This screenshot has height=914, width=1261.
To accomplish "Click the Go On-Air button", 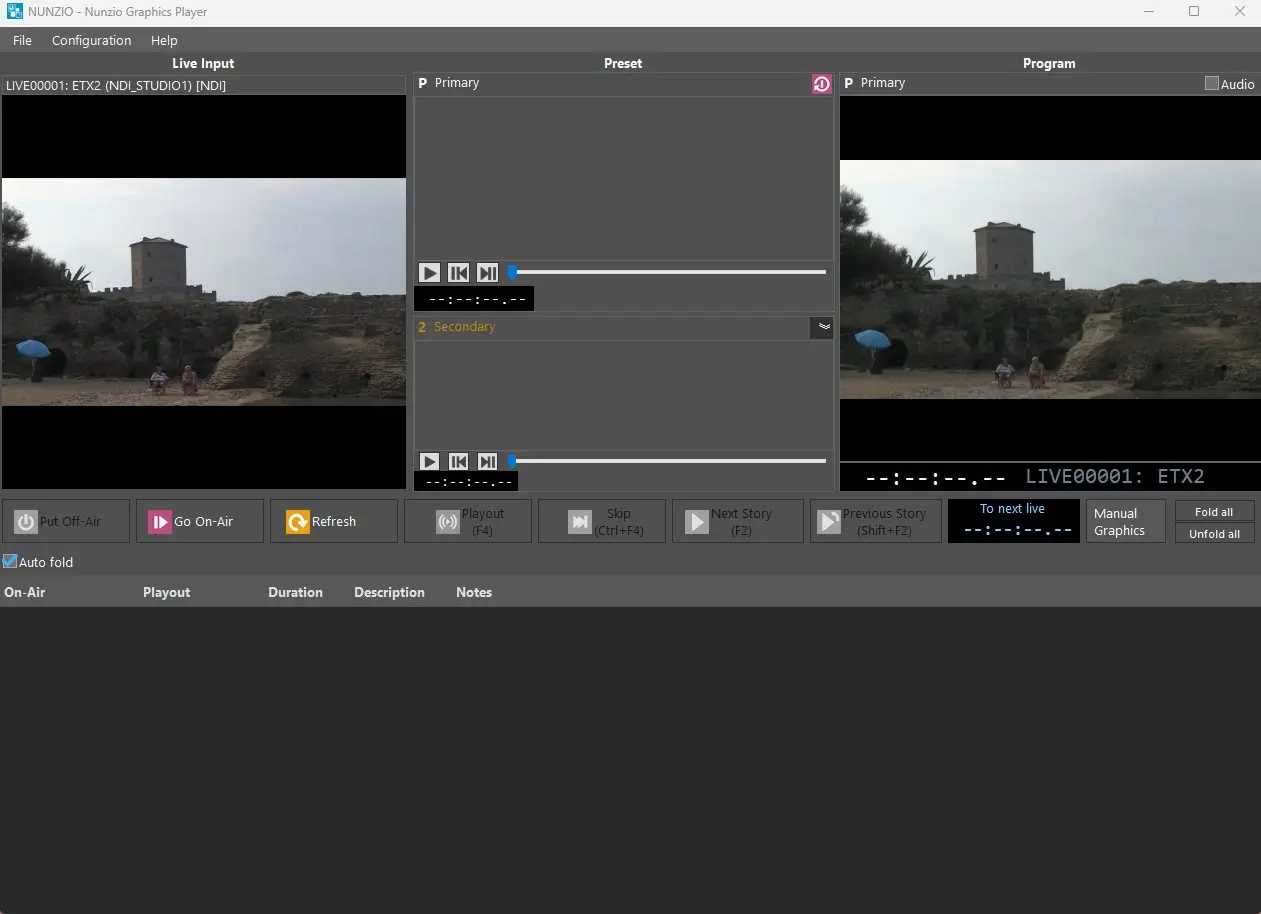I will point(200,521).
